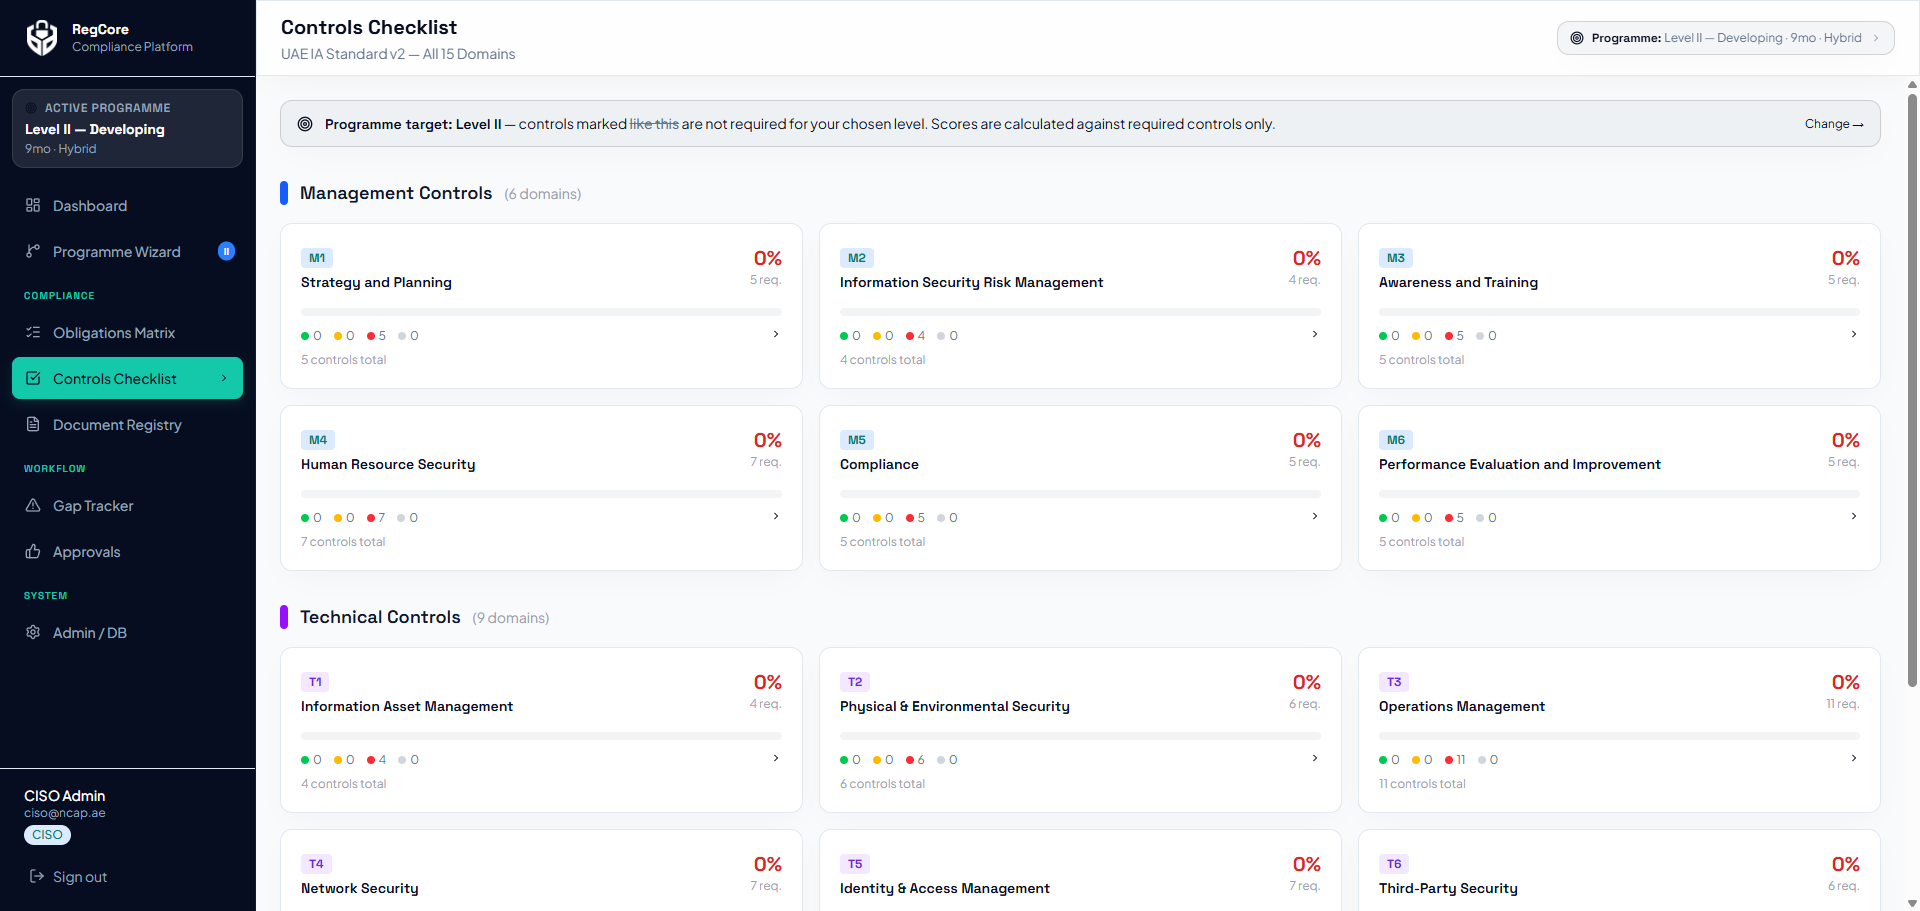This screenshot has width=1920, height=911.
Task: Click the Programme Wizard branch icon
Action: [x=33, y=251]
